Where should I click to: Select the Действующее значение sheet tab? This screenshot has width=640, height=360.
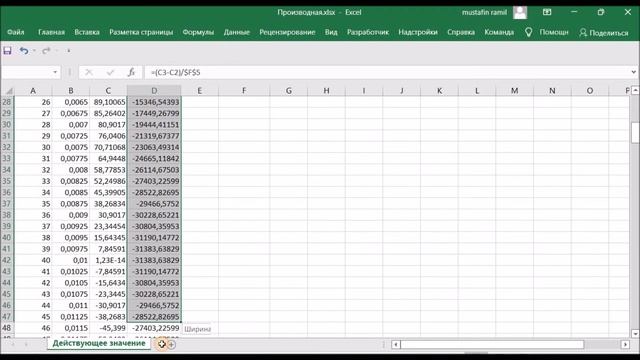click(x=99, y=343)
